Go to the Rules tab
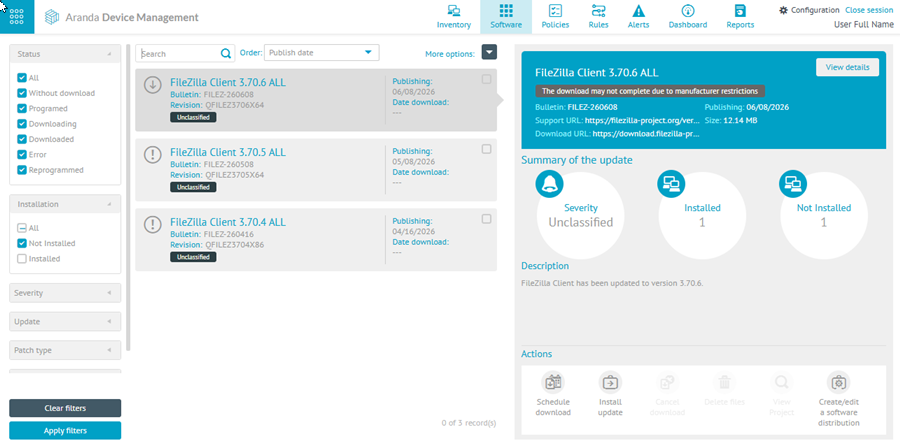The width and height of the screenshot is (900, 445). pos(598,17)
